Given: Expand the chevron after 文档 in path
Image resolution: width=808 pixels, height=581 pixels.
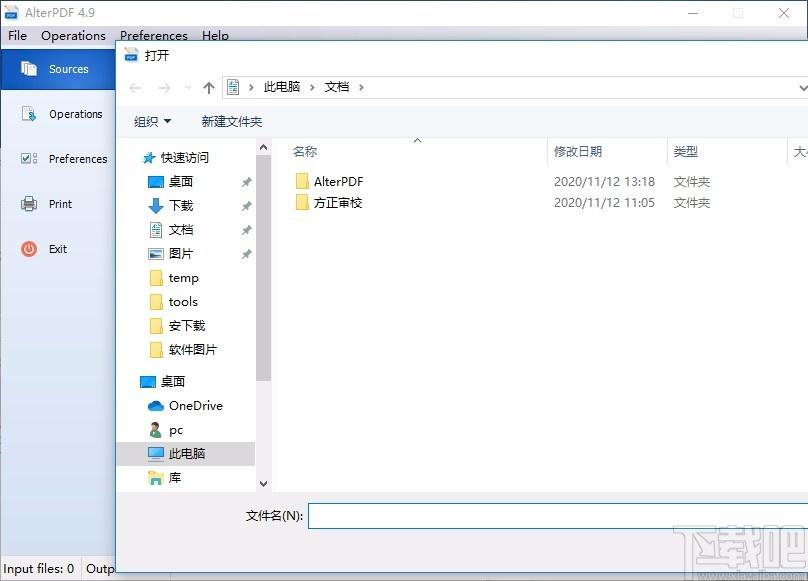Looking at the screenshot, I should click(361, 88).
